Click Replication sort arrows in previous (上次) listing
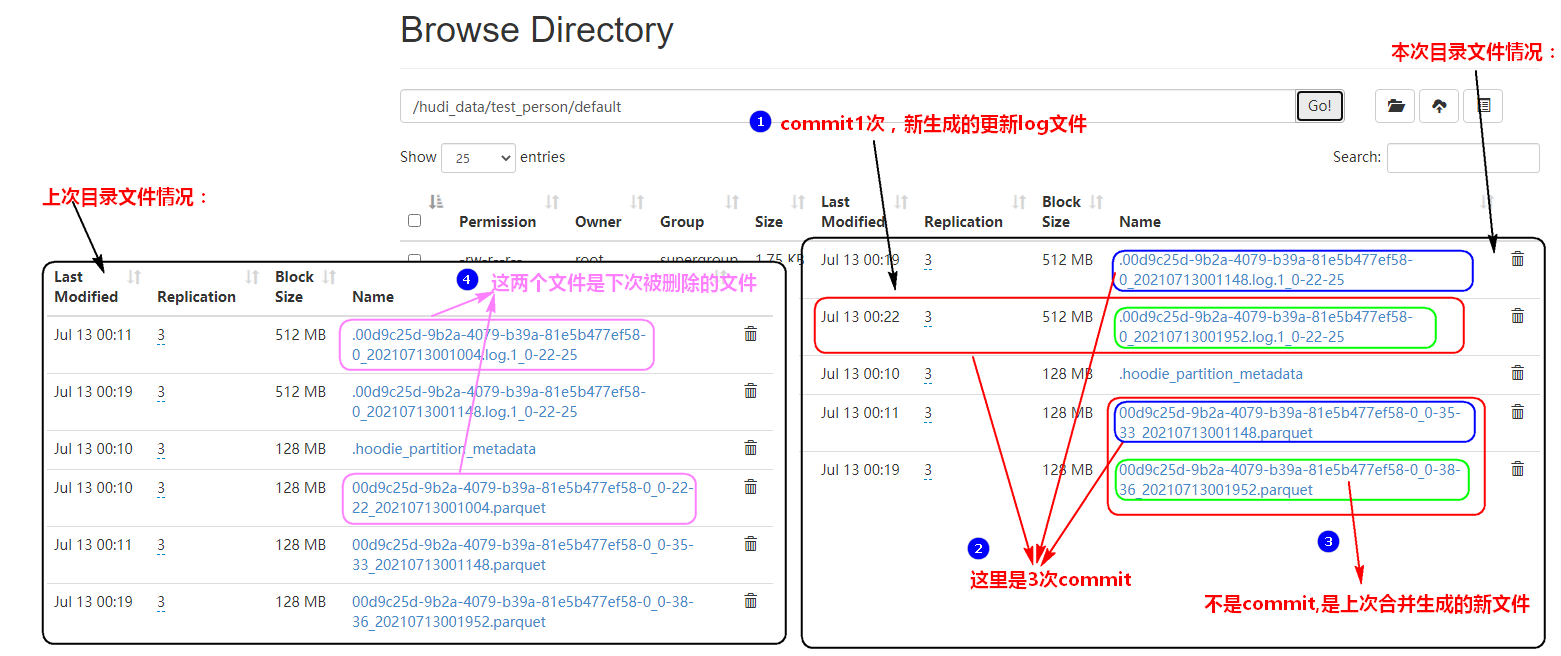1561x656 pixels. click(x=253, y=277)
